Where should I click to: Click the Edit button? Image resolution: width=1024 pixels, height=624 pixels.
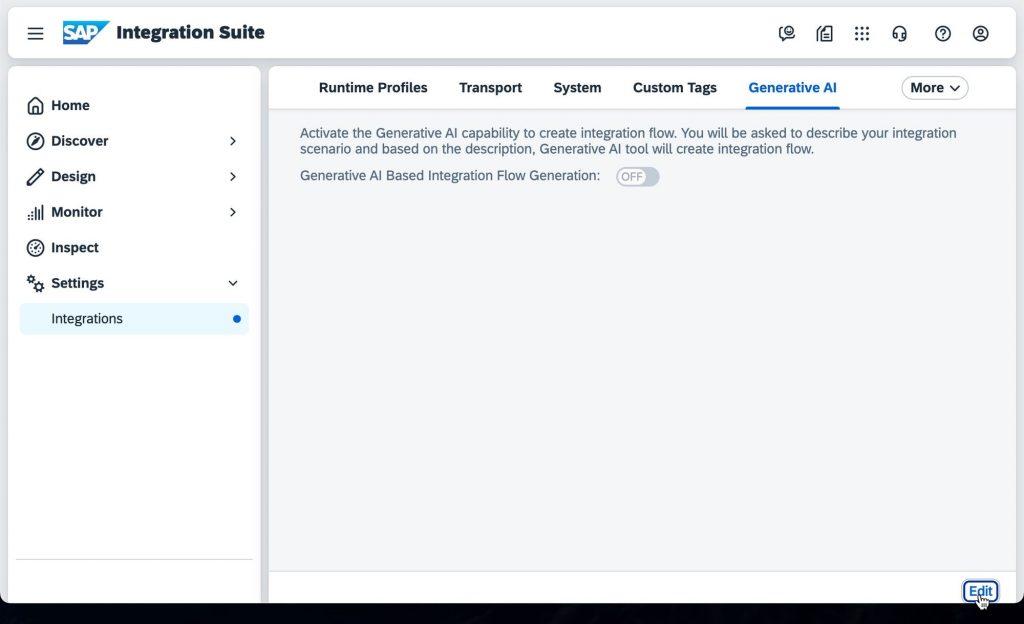980,591
